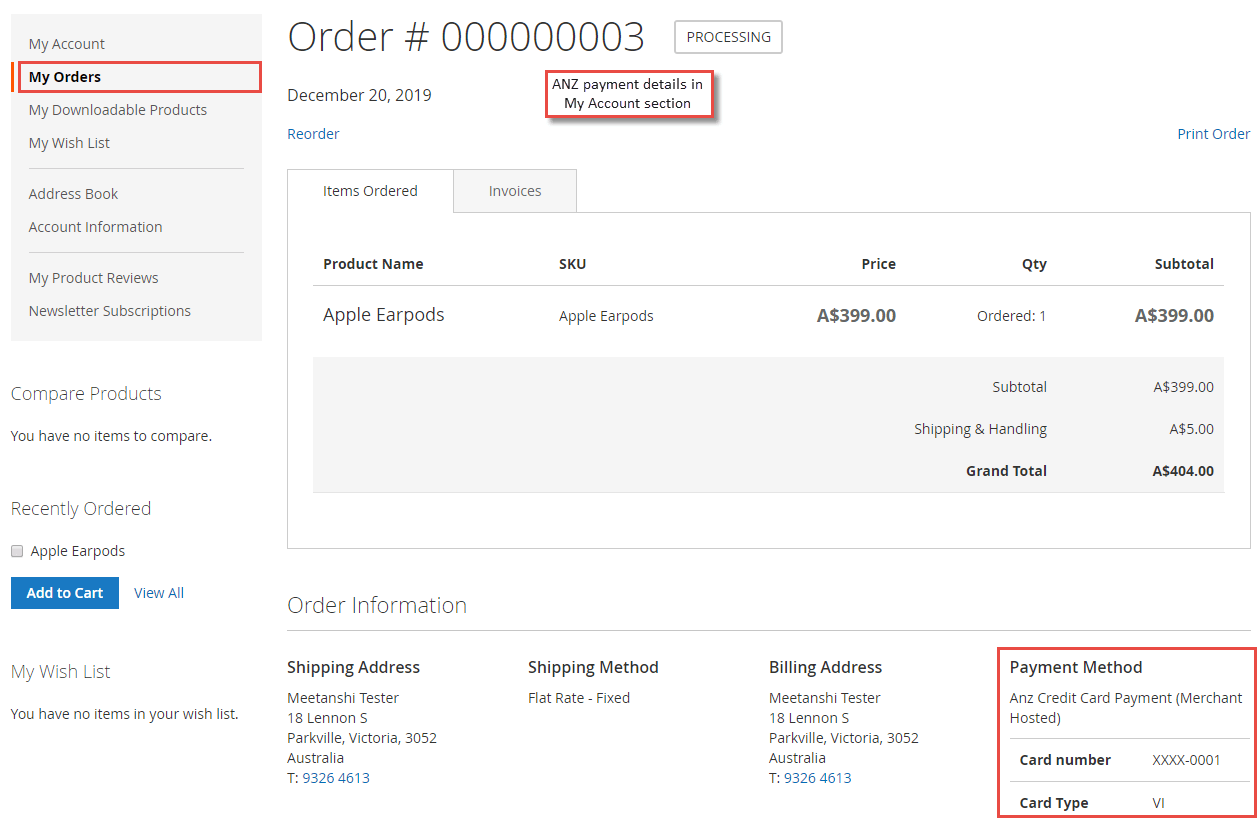The height and width of the screenshot is (819, 1258).
Task: View Account Information
Action: coord(95,226)
